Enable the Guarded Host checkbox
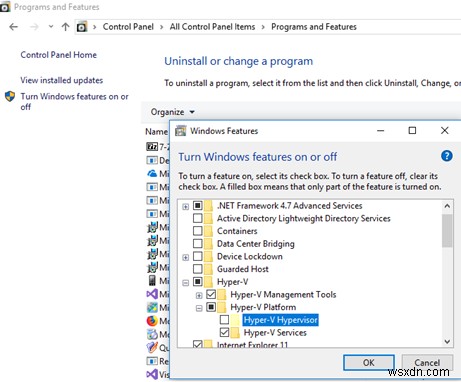The width and height of the screenshot is (461, 382). coord(198,269)
